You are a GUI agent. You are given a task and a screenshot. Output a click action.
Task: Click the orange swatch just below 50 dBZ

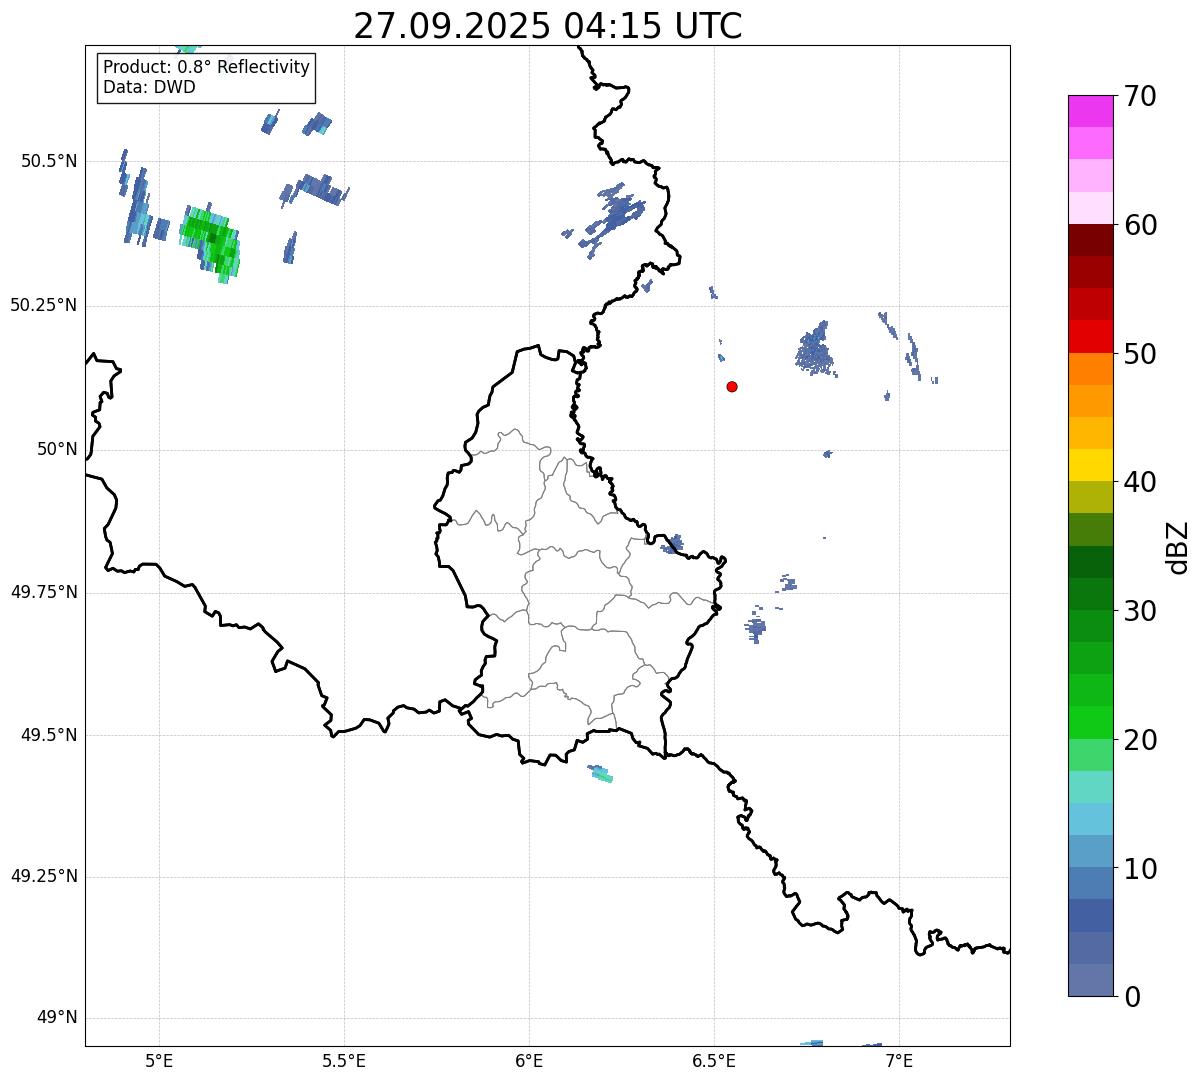(1090, 369)
